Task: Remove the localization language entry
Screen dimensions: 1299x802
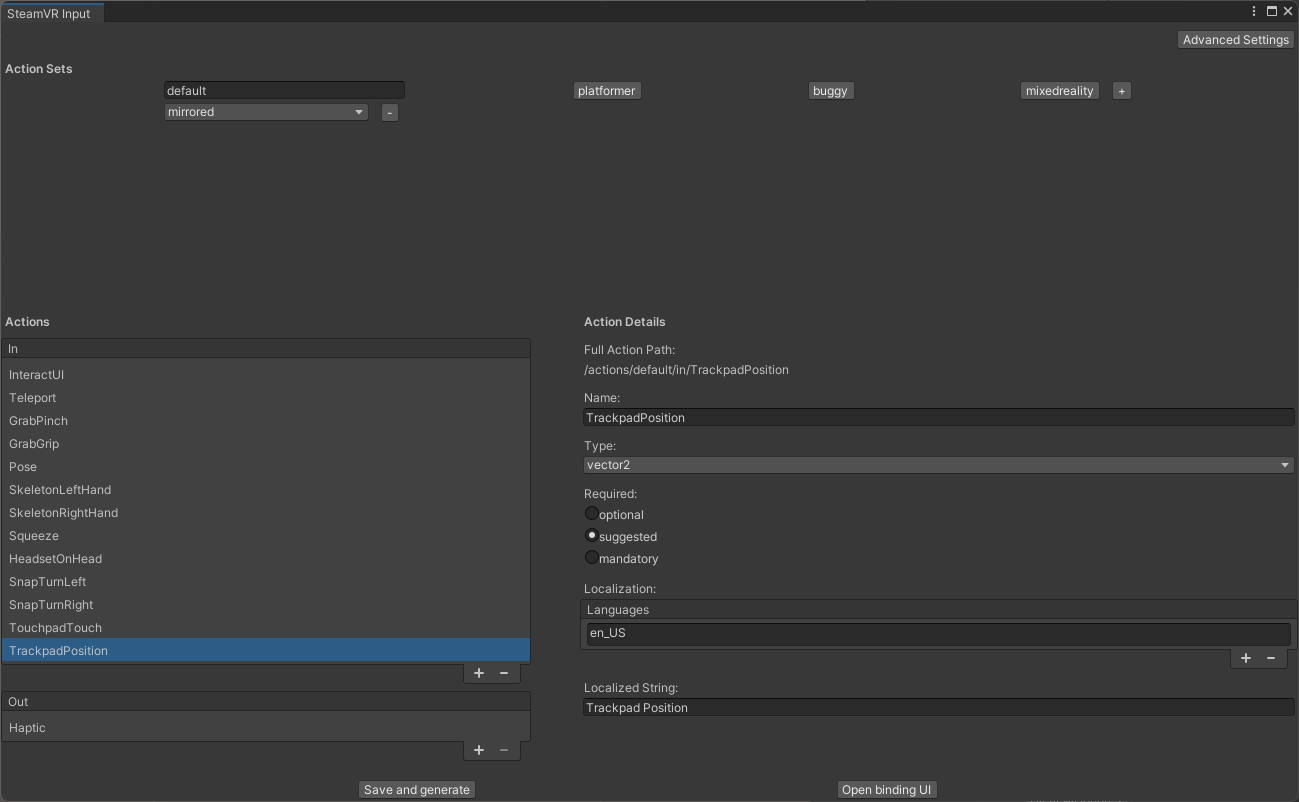Action: click(1271, 658)
